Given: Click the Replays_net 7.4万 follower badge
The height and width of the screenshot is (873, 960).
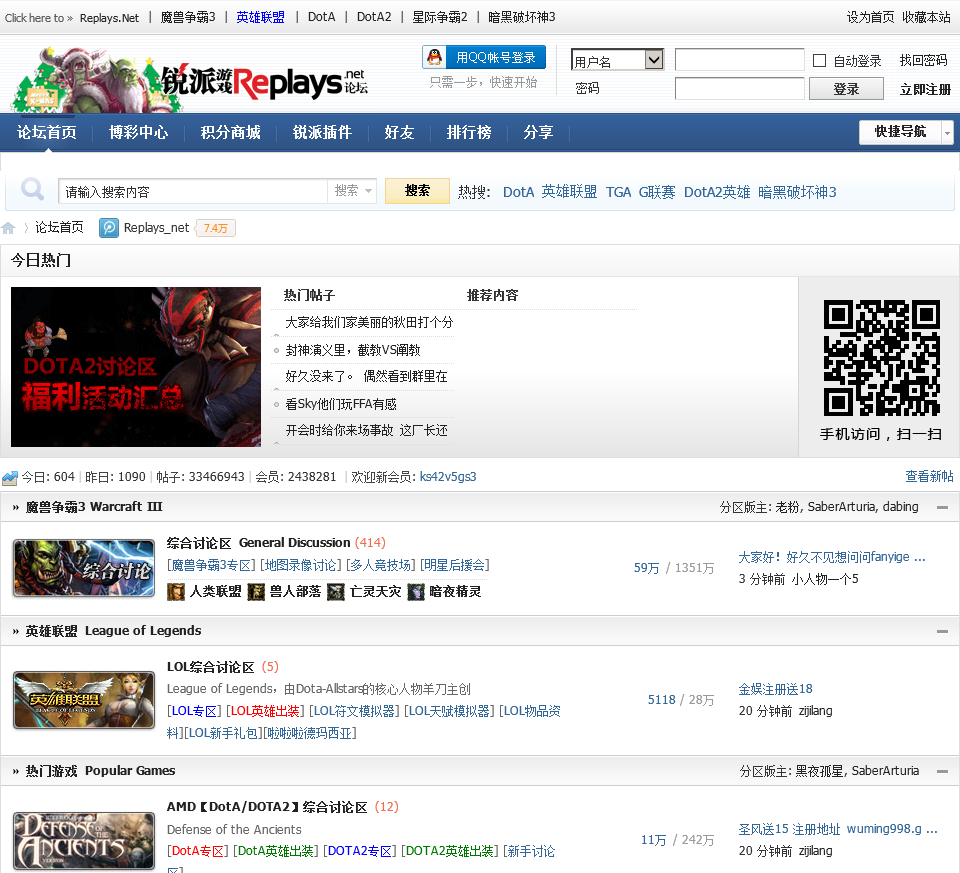Looking at the screenshot, I should (x=215, y=228).
